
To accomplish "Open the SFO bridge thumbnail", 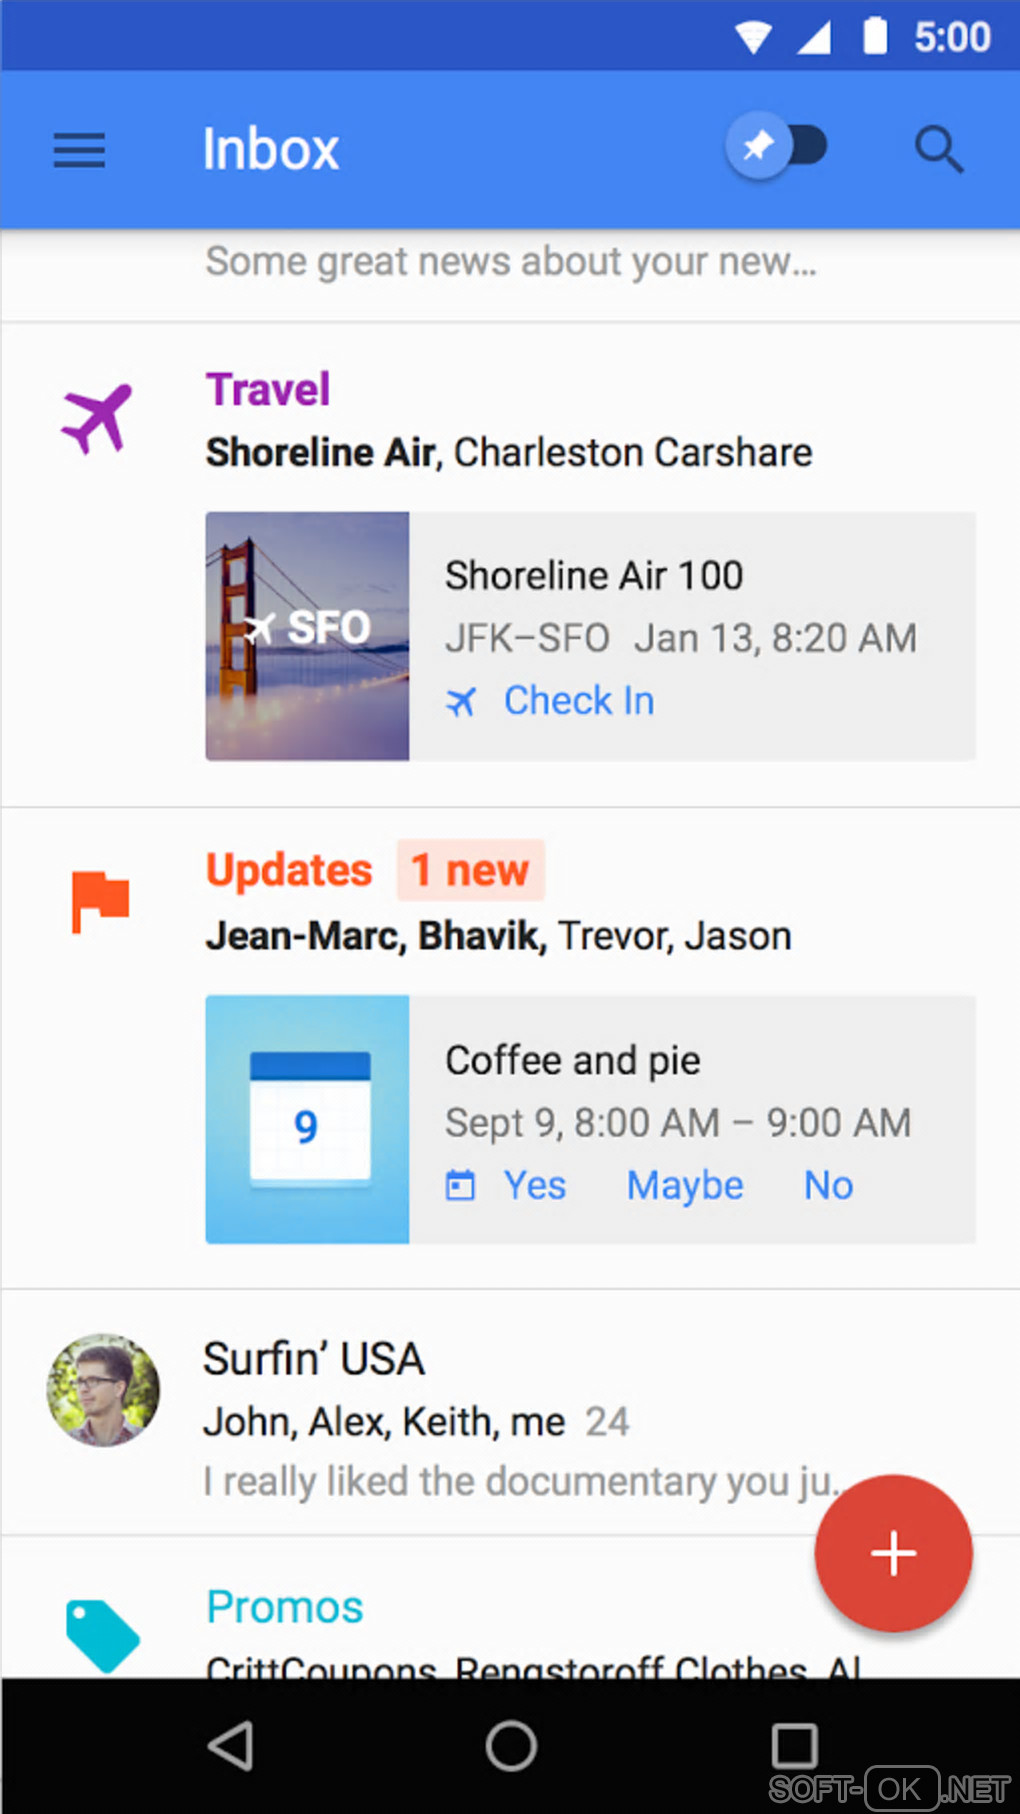I will tap(307, 636).
